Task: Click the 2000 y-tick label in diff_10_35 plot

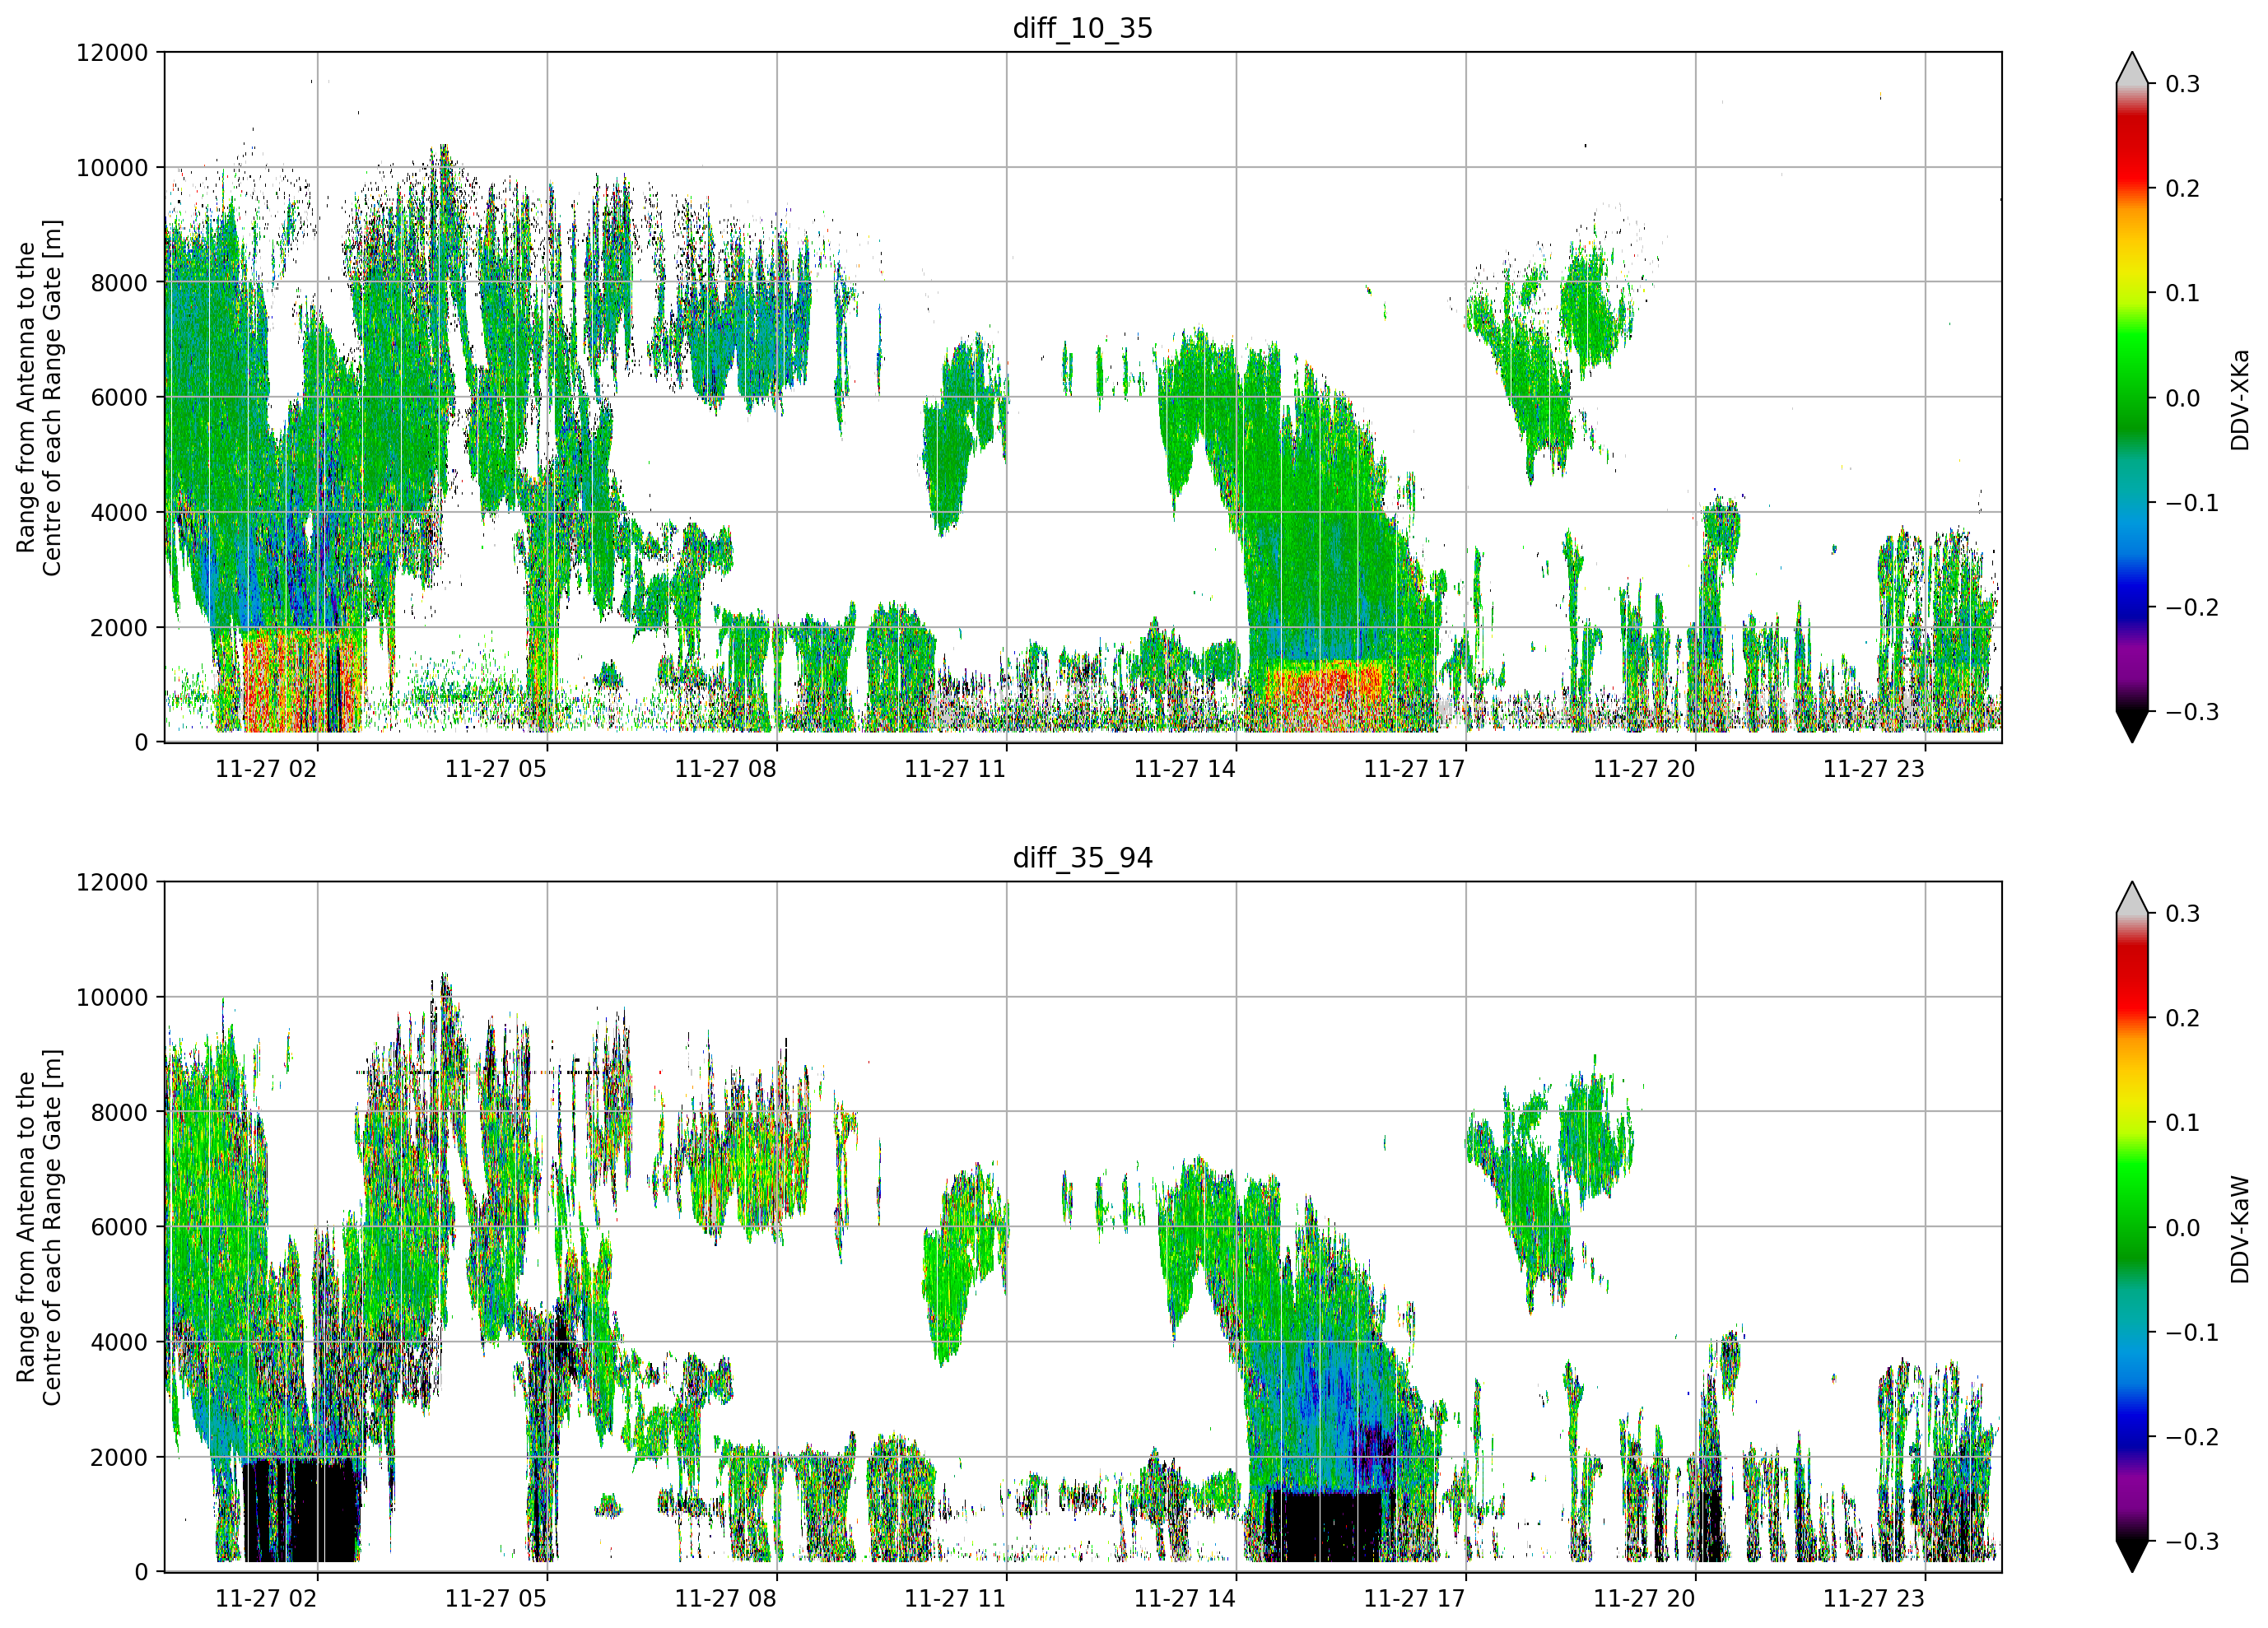Action: 119,627
